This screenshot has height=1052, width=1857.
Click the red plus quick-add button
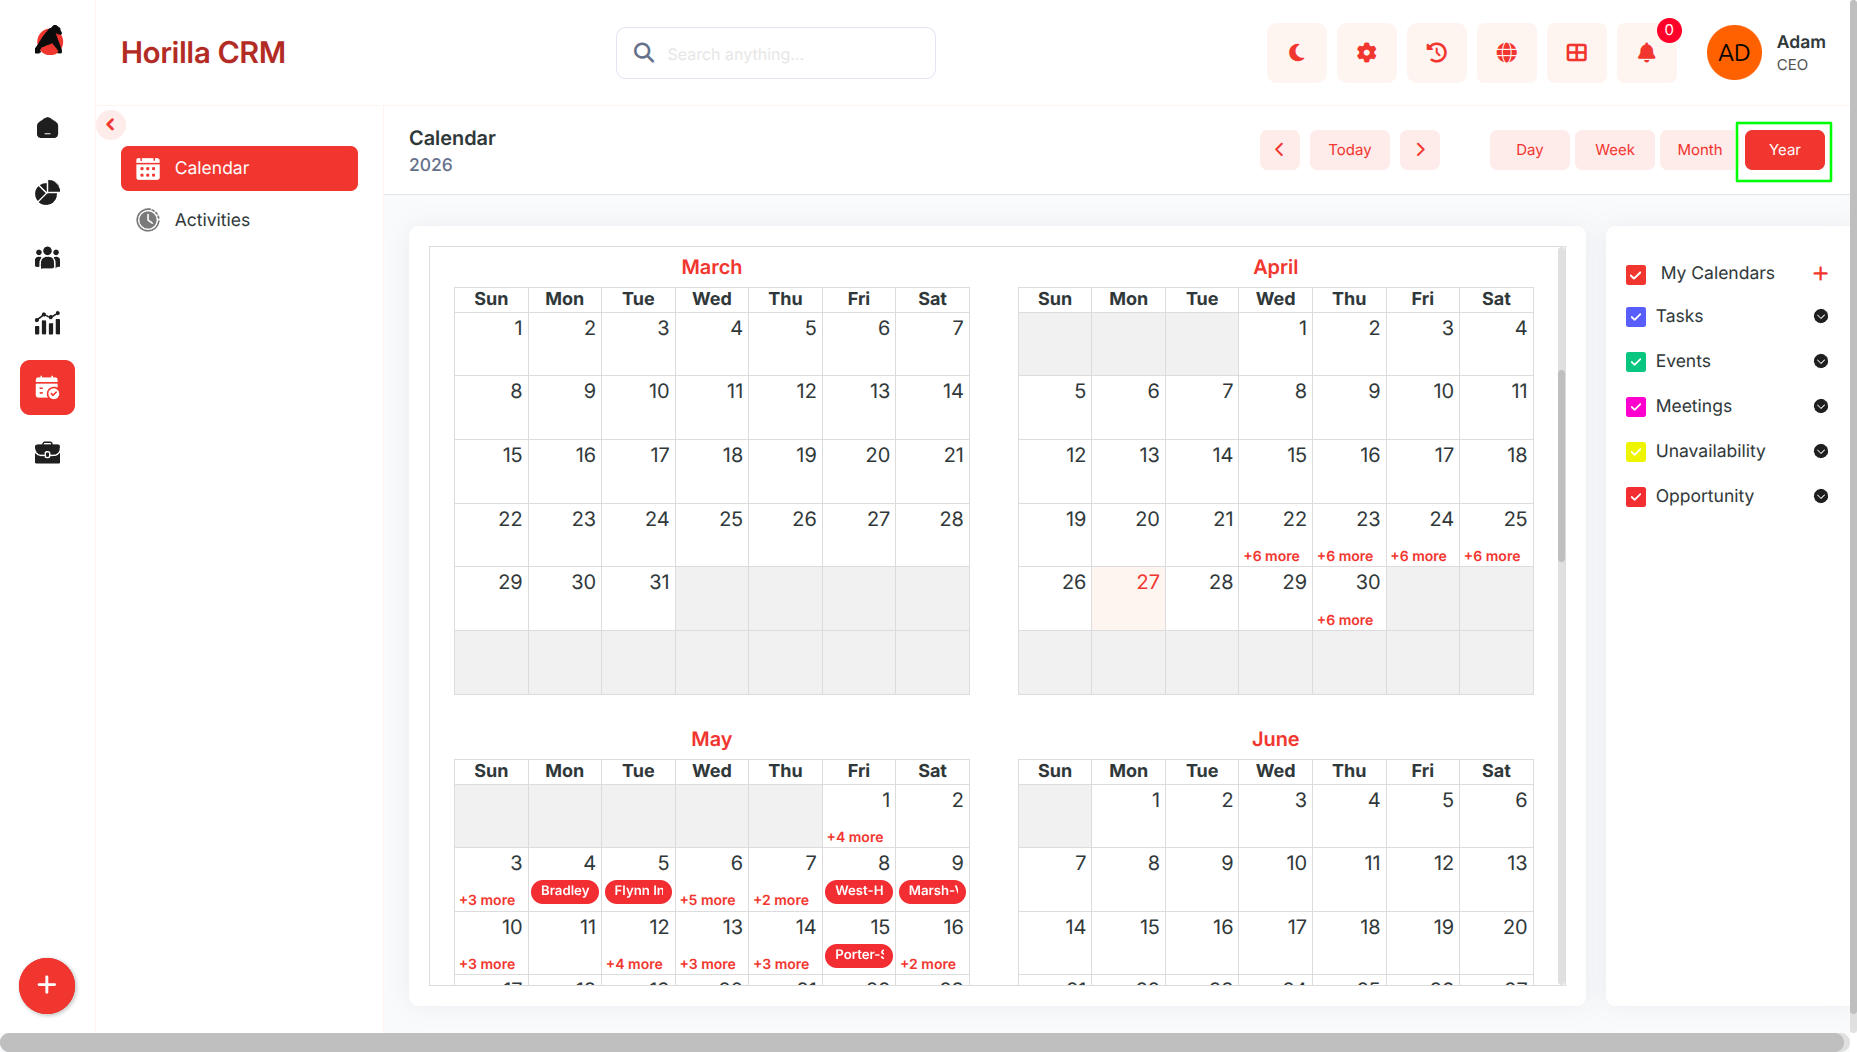(47, 985)
